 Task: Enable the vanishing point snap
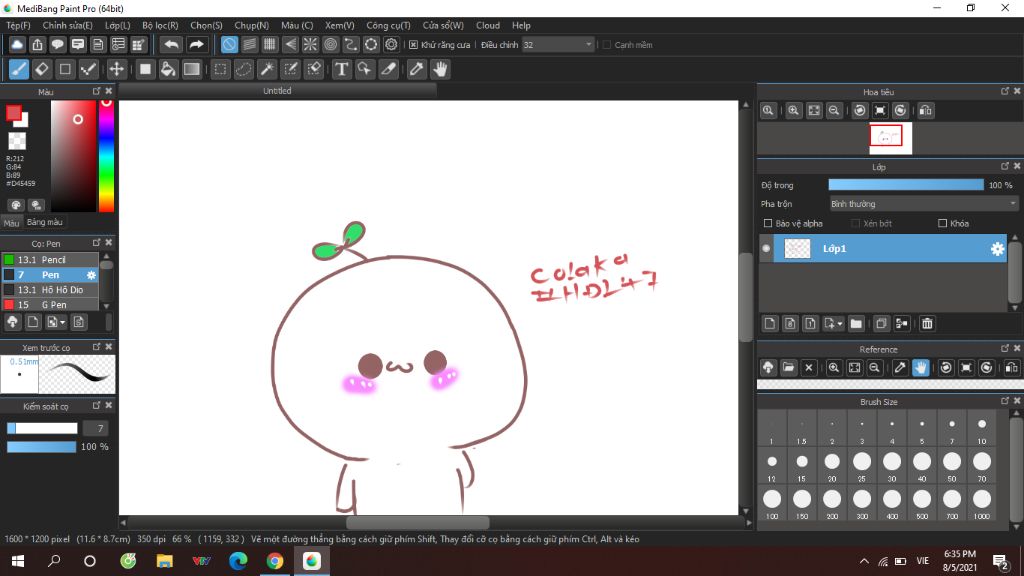click(290, 44)
